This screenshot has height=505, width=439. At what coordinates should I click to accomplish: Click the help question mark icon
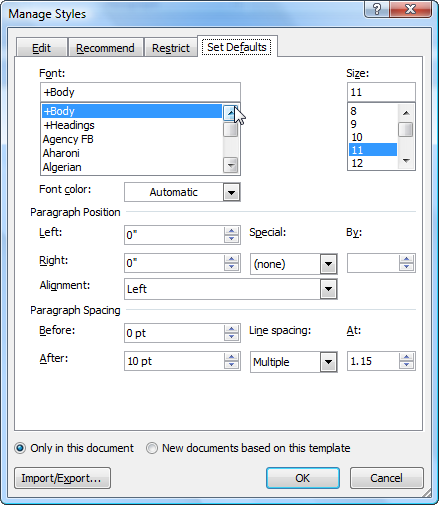[377, 9]
